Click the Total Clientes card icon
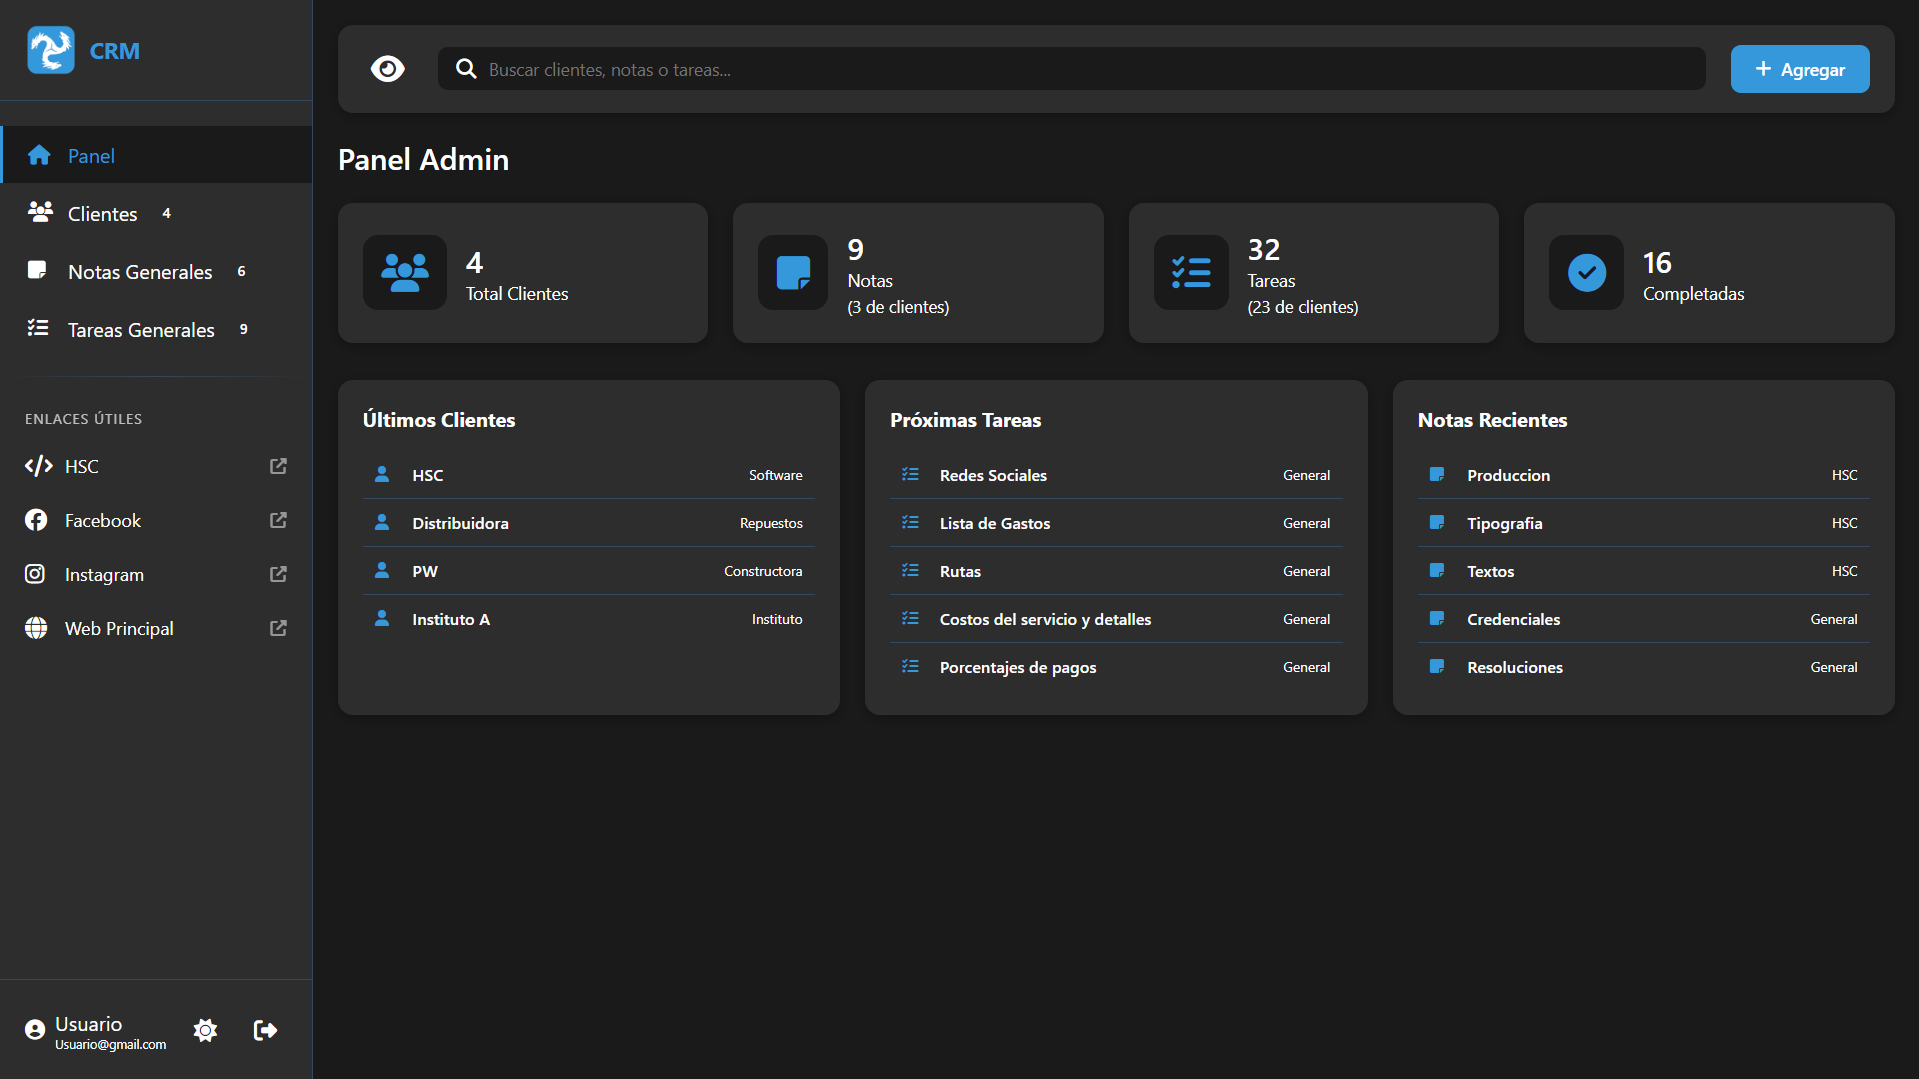Image resolution: width=1919 pixels, height=1079 pixels. pos(405,272)
